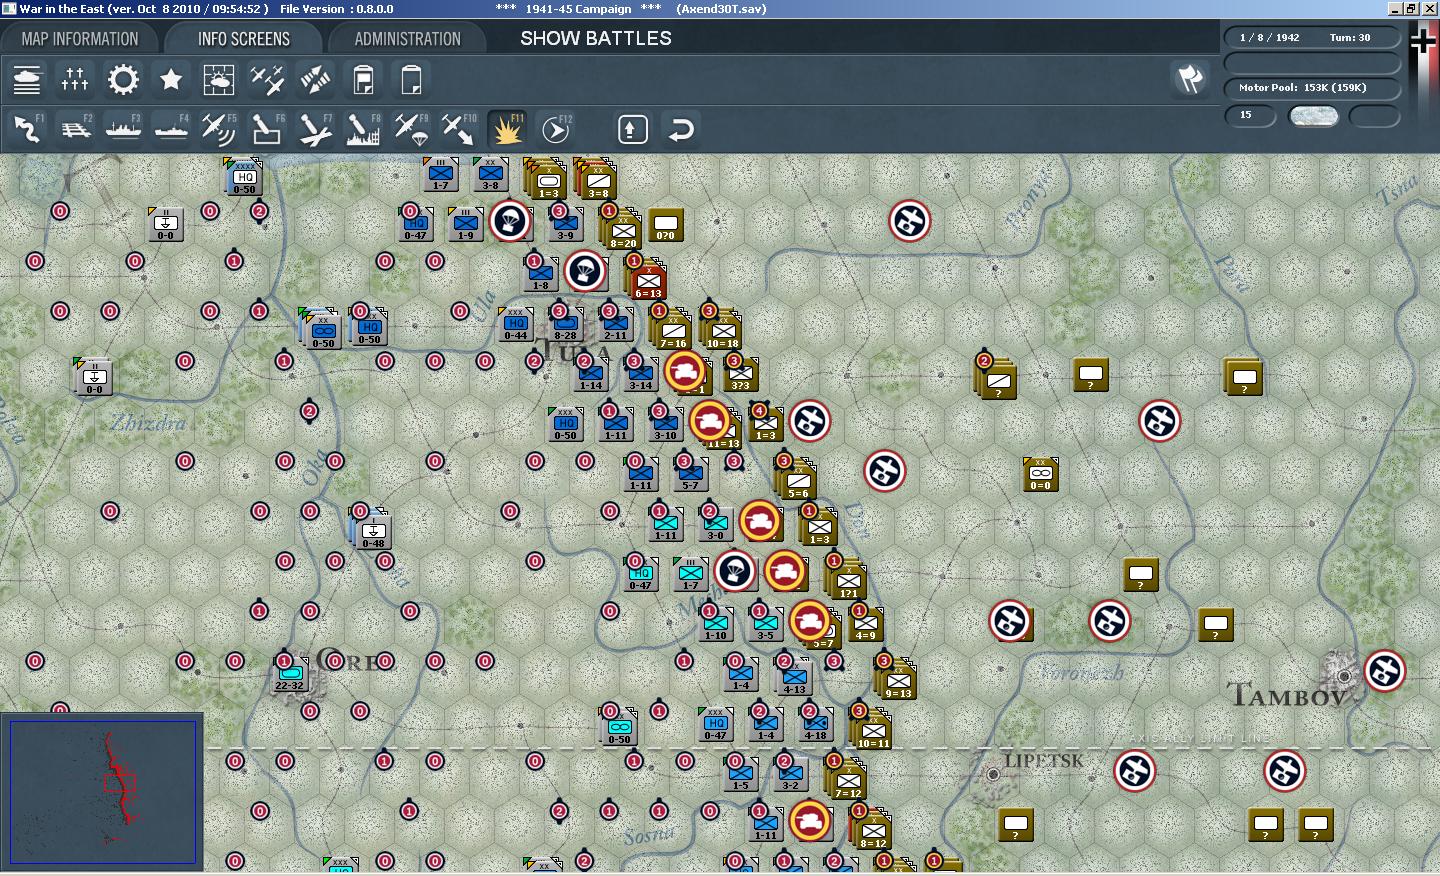Select the unit labeled 2-11

point(616,325)
